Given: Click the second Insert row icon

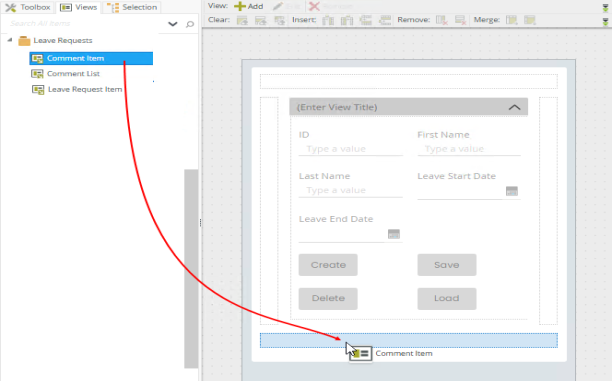Looking at the screenshot, I should [x=385, y=20].
